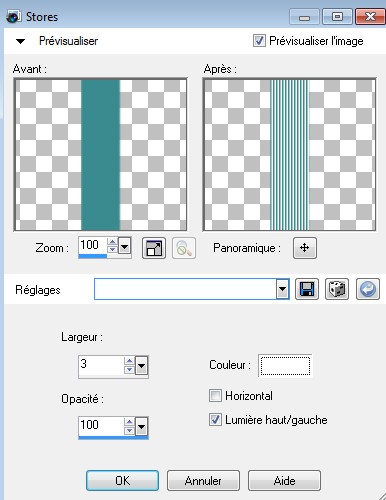Toggle Prévisualiser l'image checkbox
This screenshot has height=500, width=386.
(259, 41)
